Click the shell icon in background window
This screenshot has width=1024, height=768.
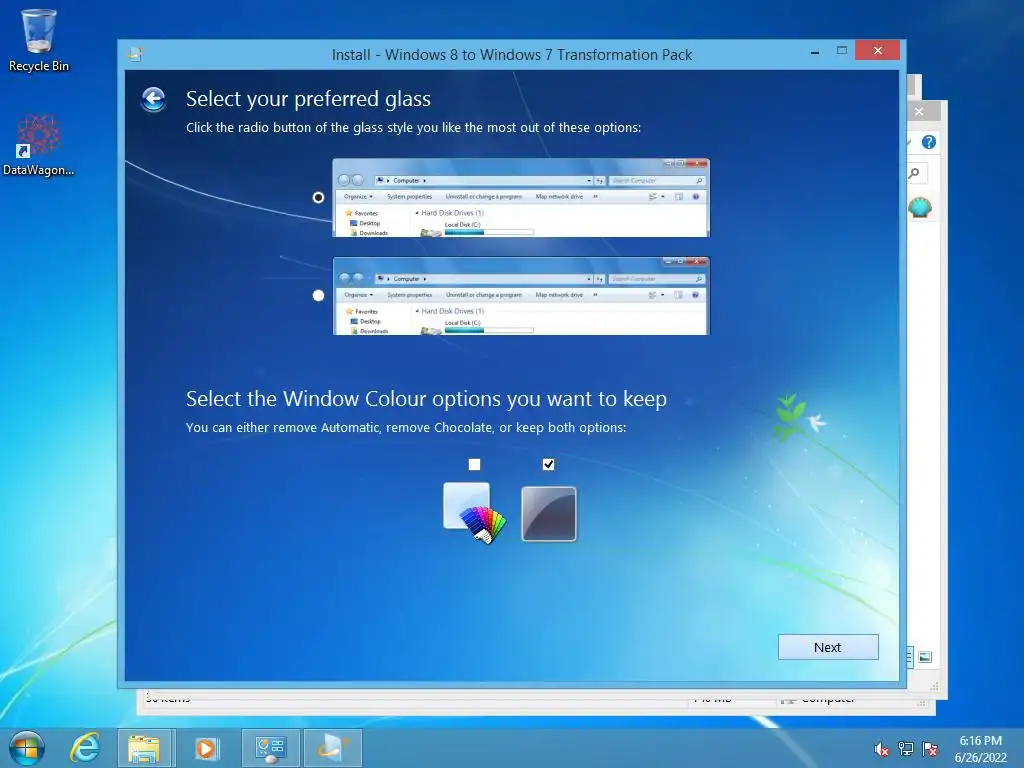pyautogui.click(x=920, y=208)
